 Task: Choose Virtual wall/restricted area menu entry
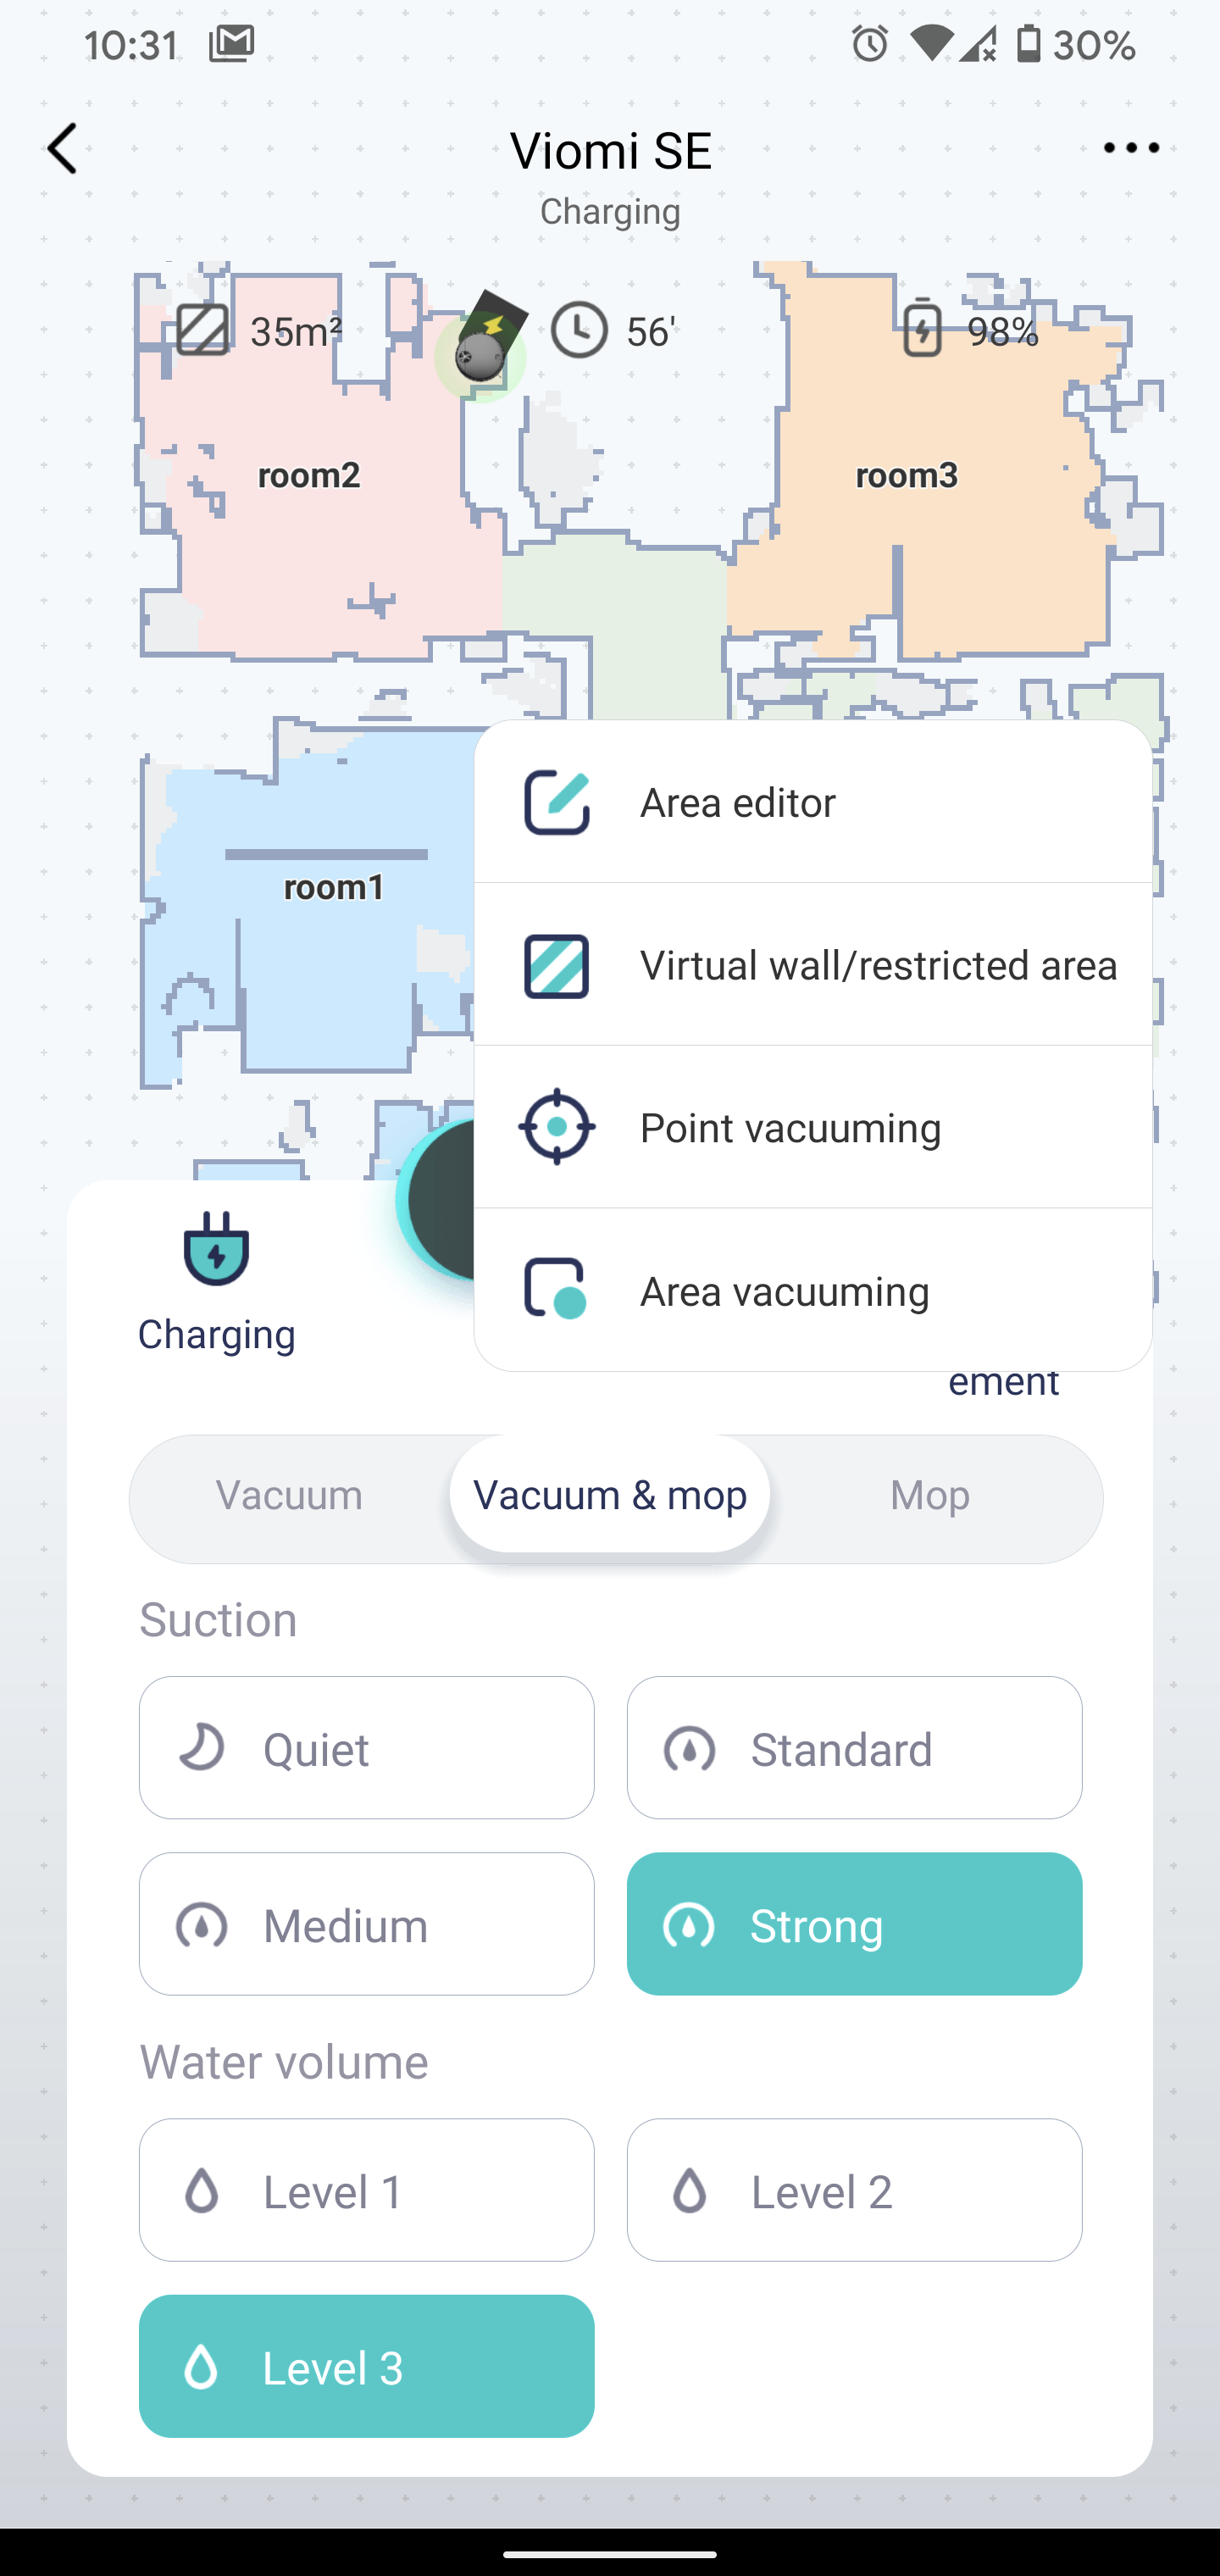(813, 965)
